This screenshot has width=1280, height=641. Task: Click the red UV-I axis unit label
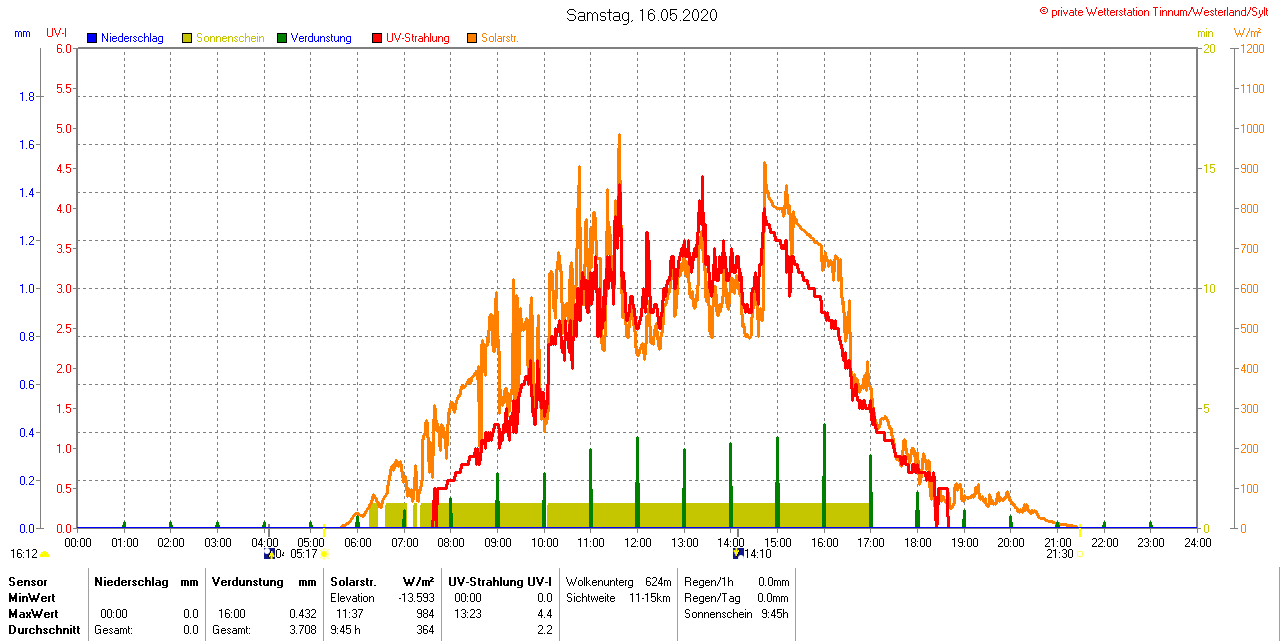57,33
